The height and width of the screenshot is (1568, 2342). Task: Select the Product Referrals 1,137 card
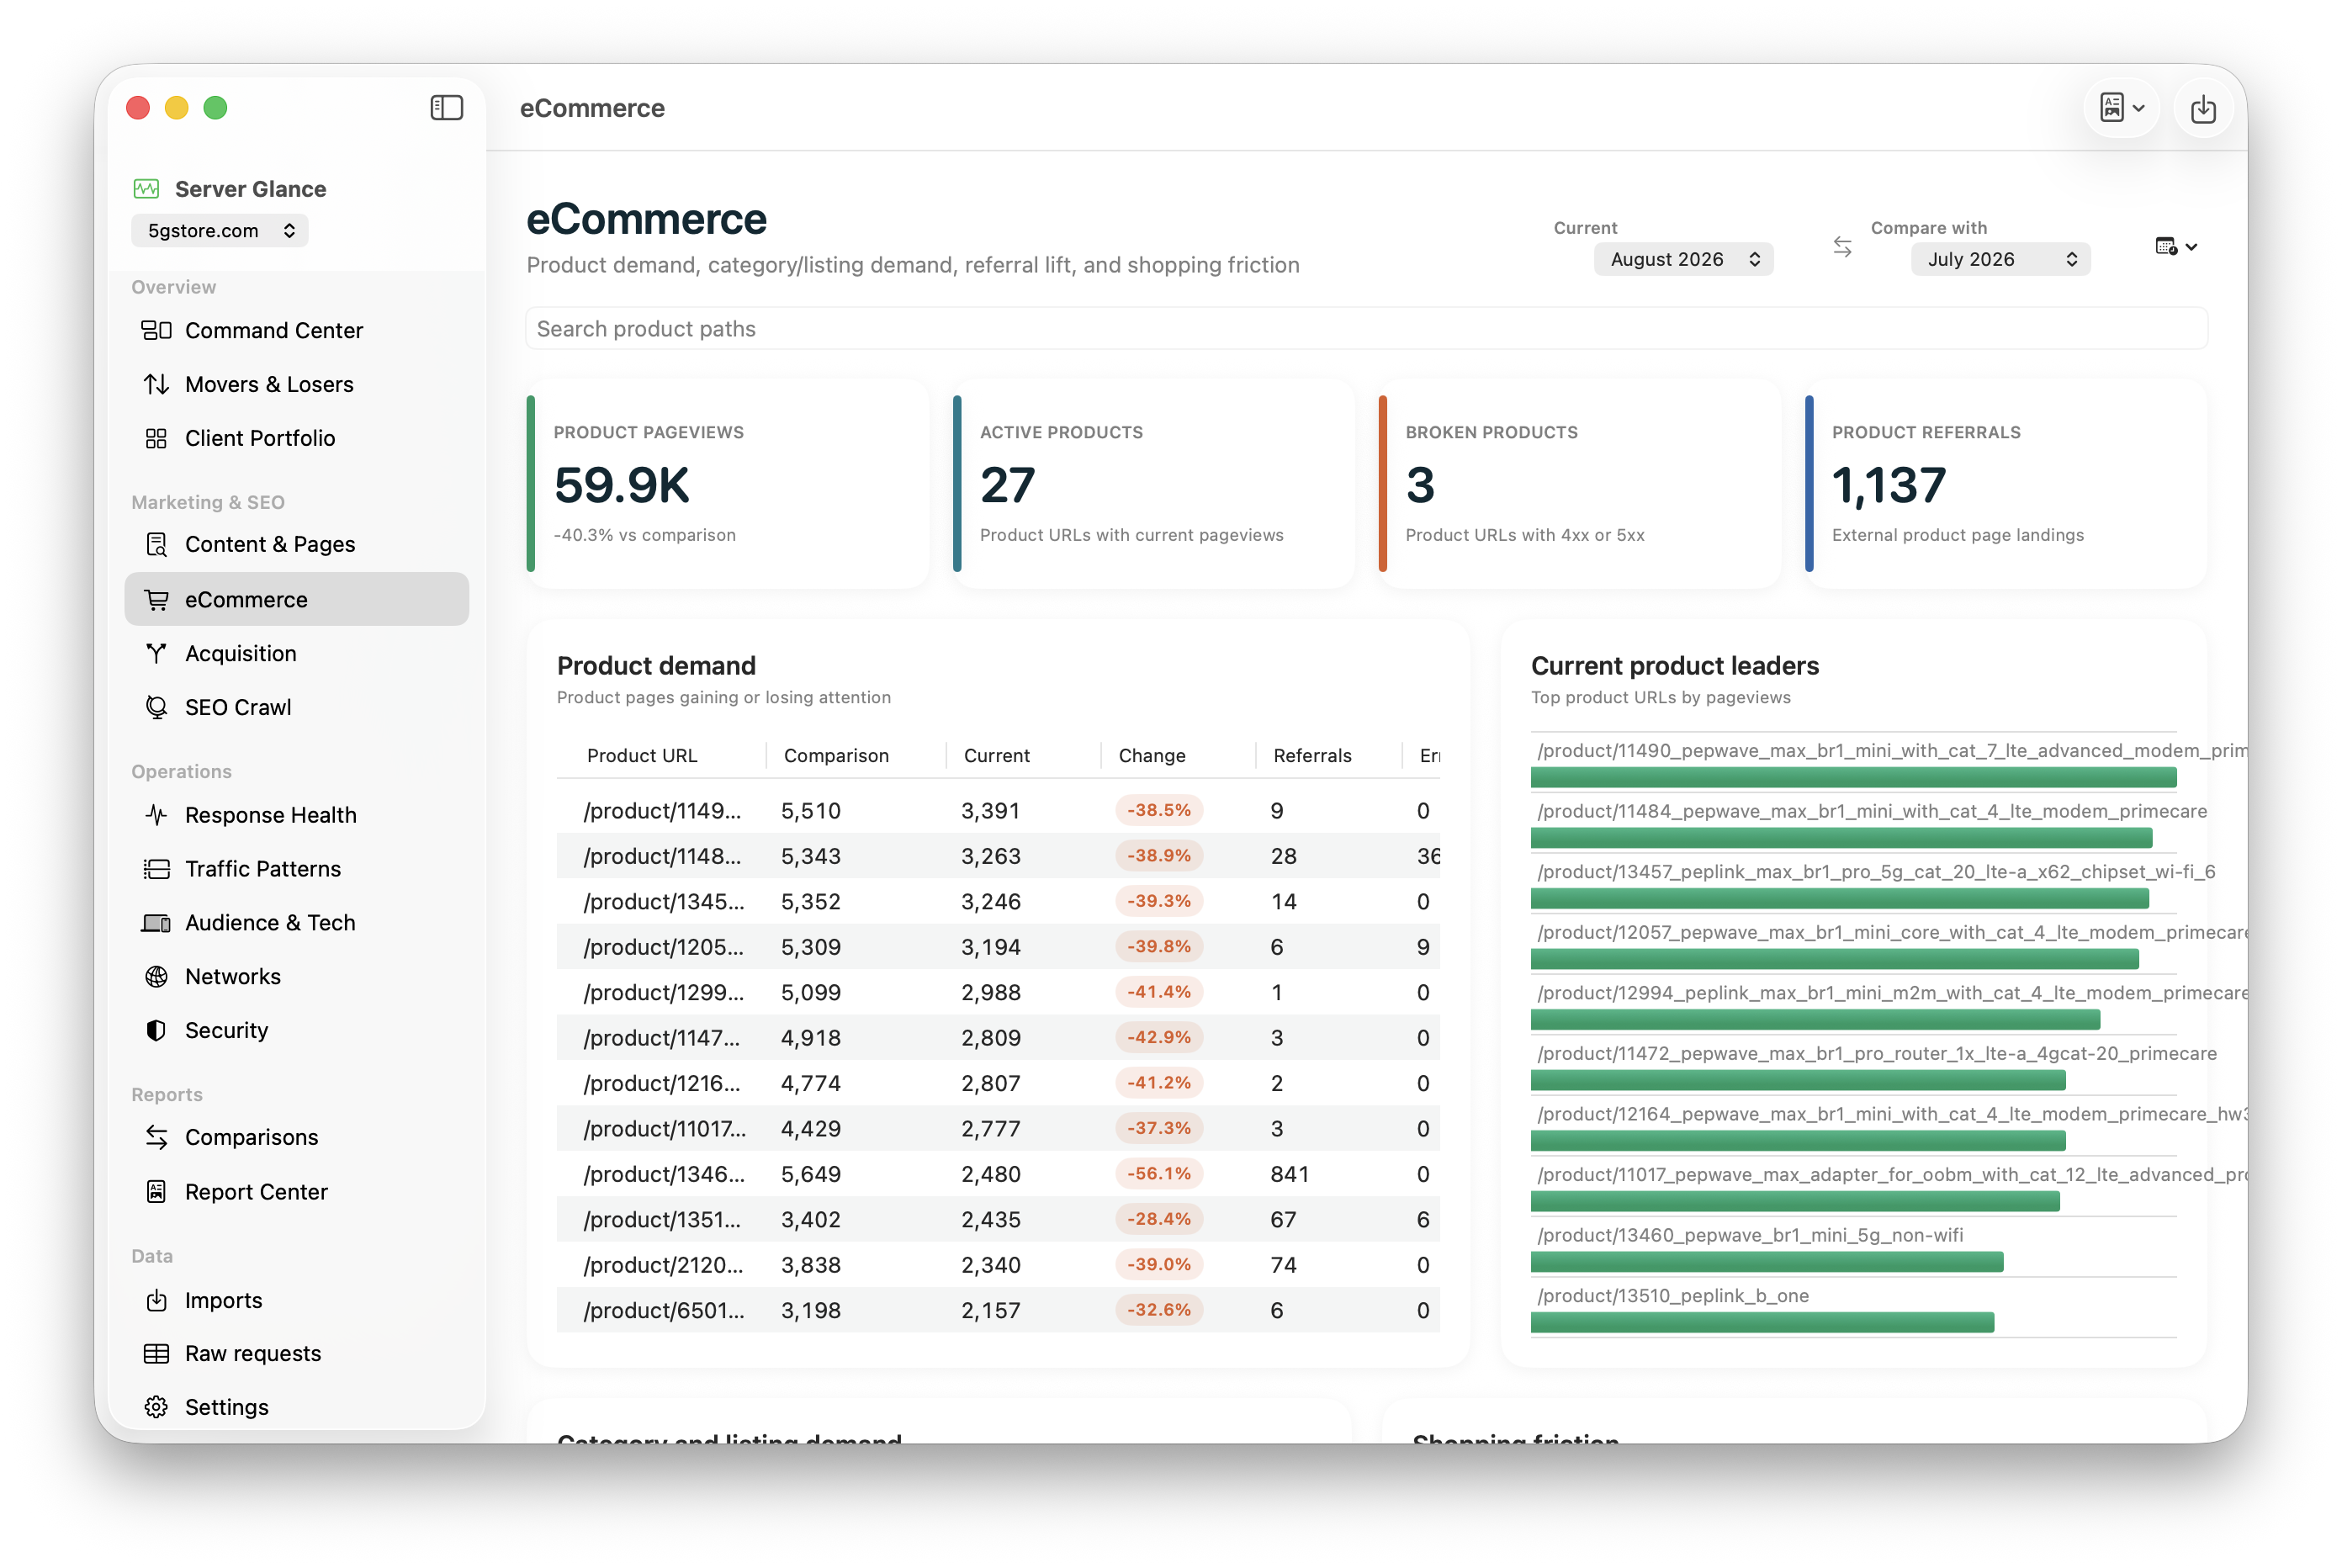click(x=2005, y=484)
